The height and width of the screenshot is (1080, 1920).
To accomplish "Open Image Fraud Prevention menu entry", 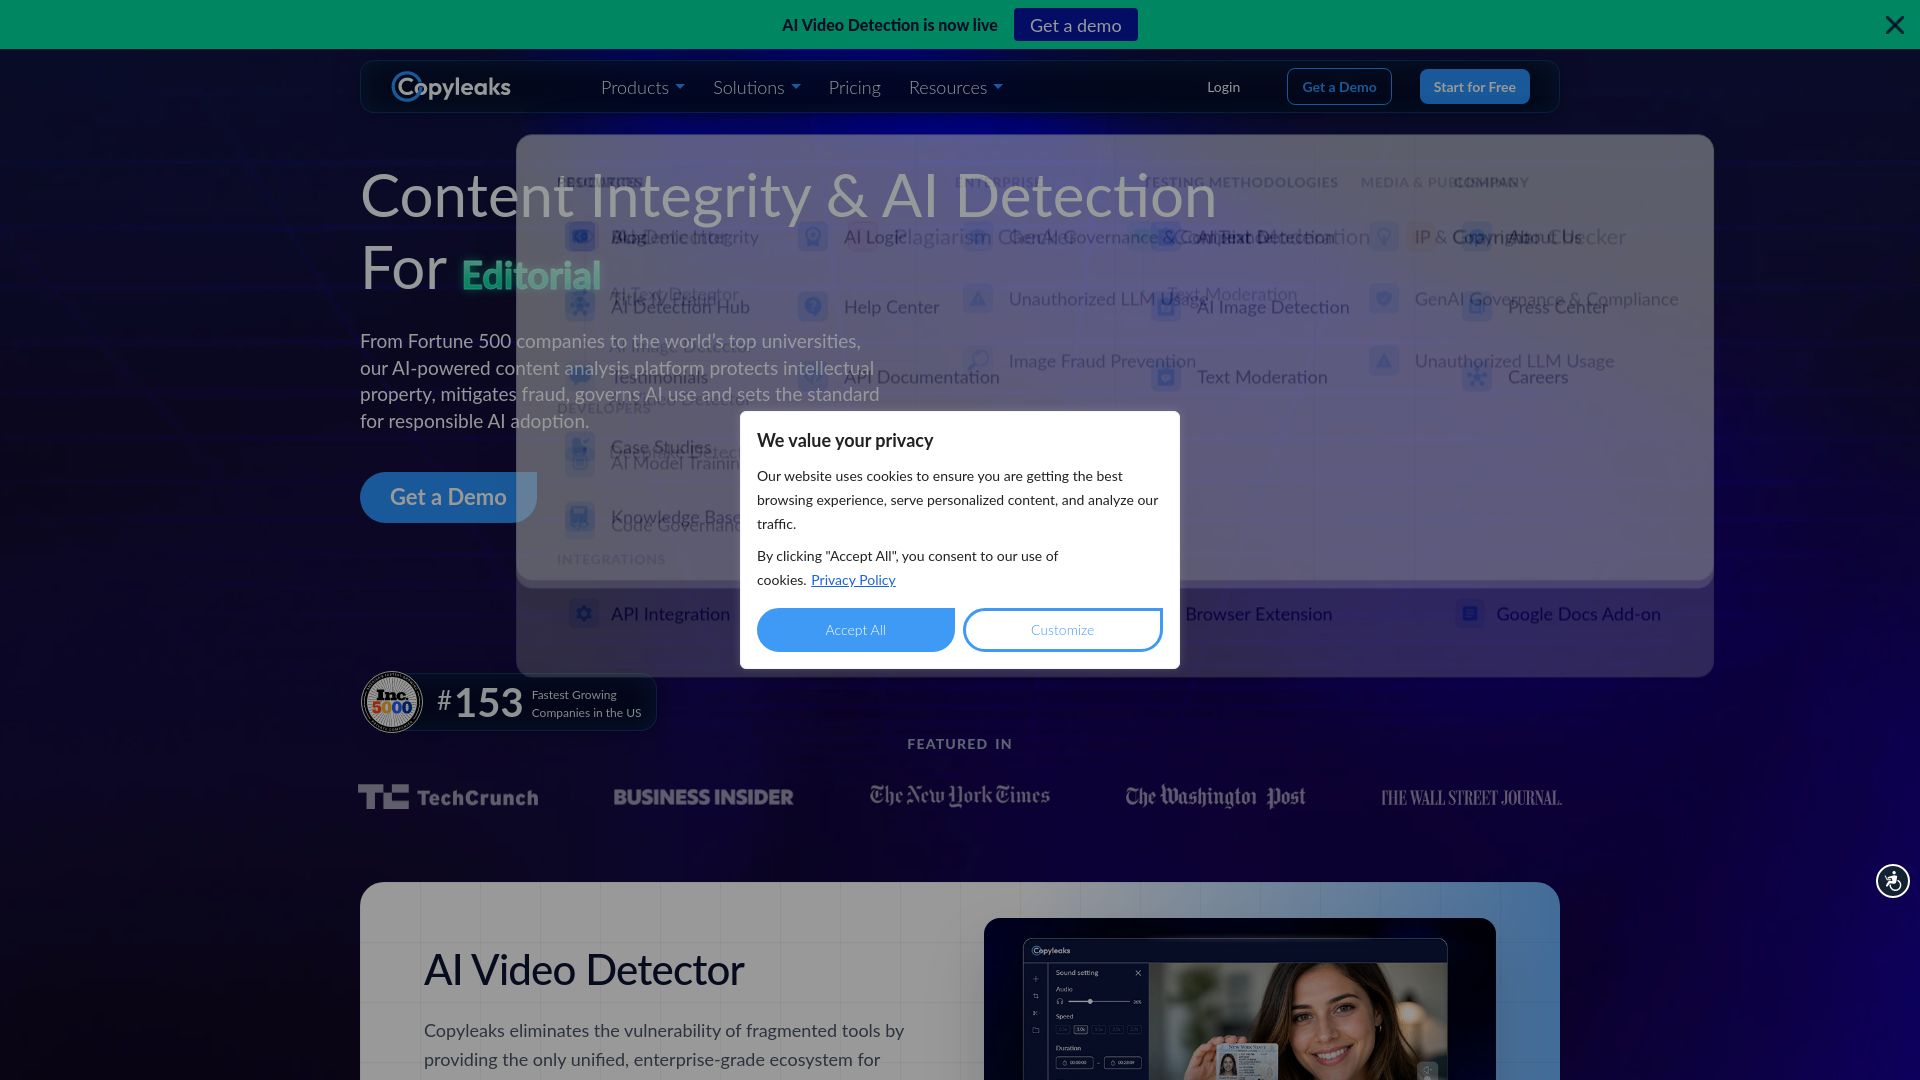I will click(x=1102, y=361).
